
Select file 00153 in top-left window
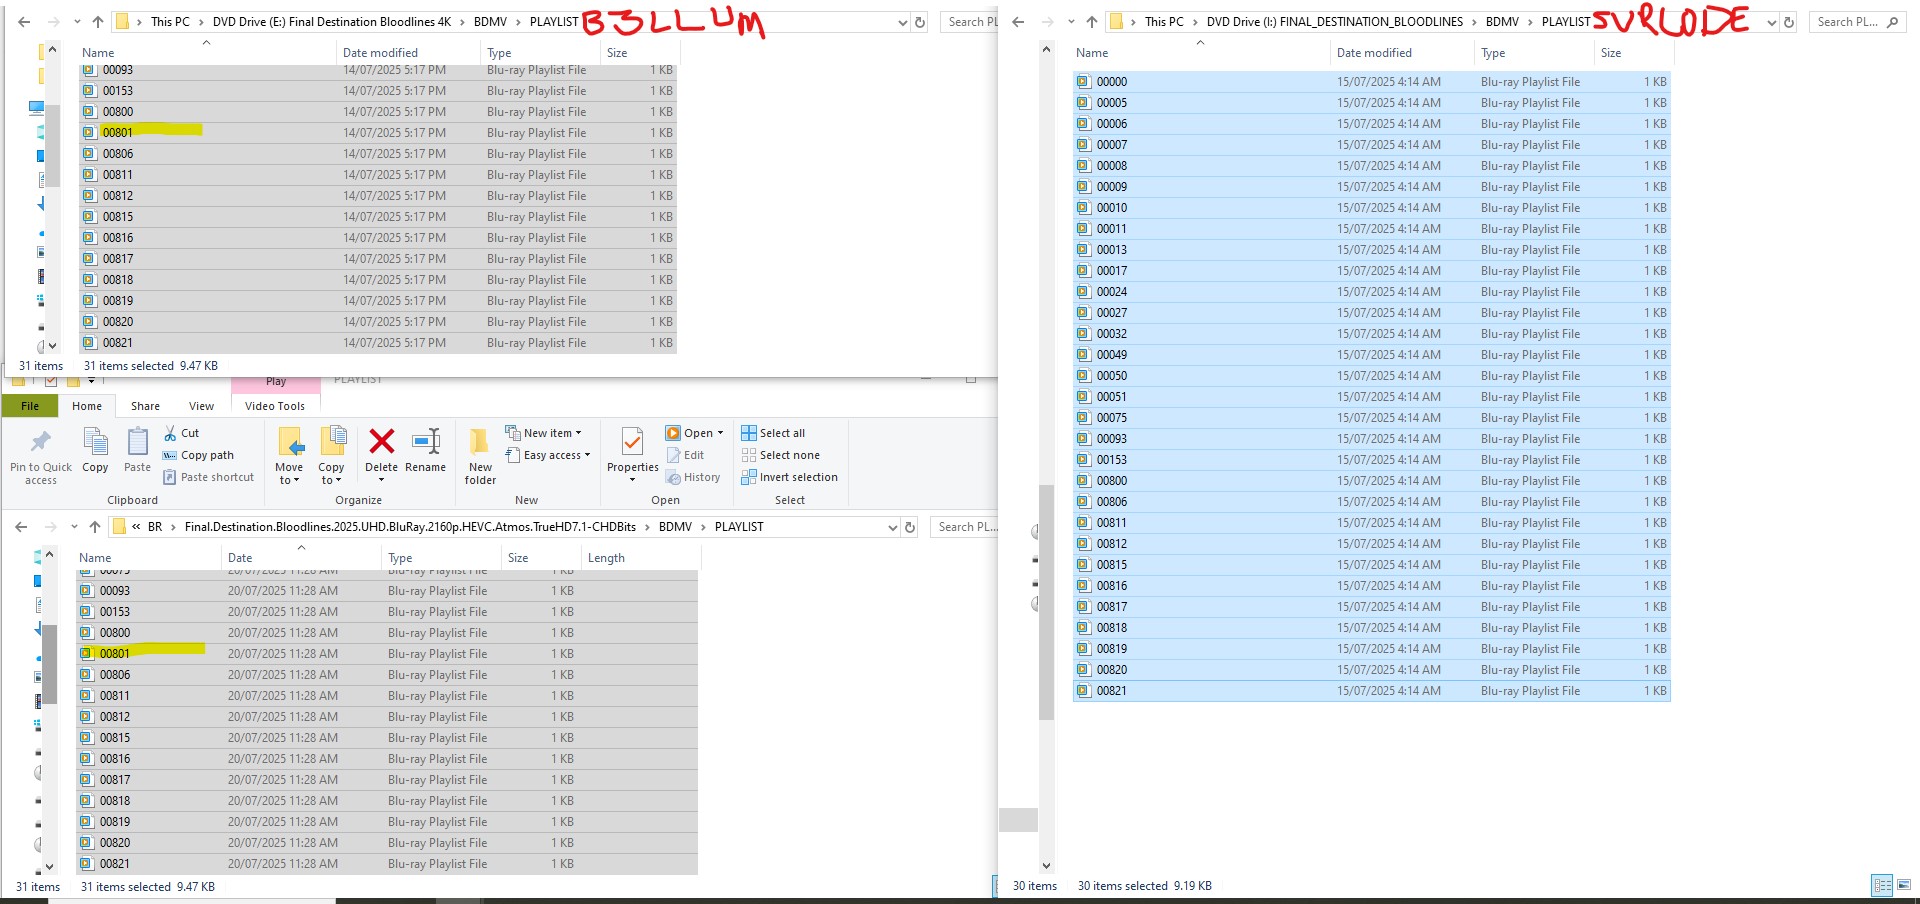[x=378, y=91]
